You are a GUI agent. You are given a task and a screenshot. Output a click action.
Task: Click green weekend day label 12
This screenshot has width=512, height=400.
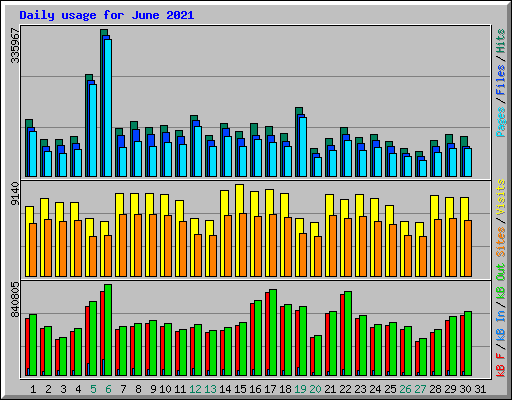[195, 389]
